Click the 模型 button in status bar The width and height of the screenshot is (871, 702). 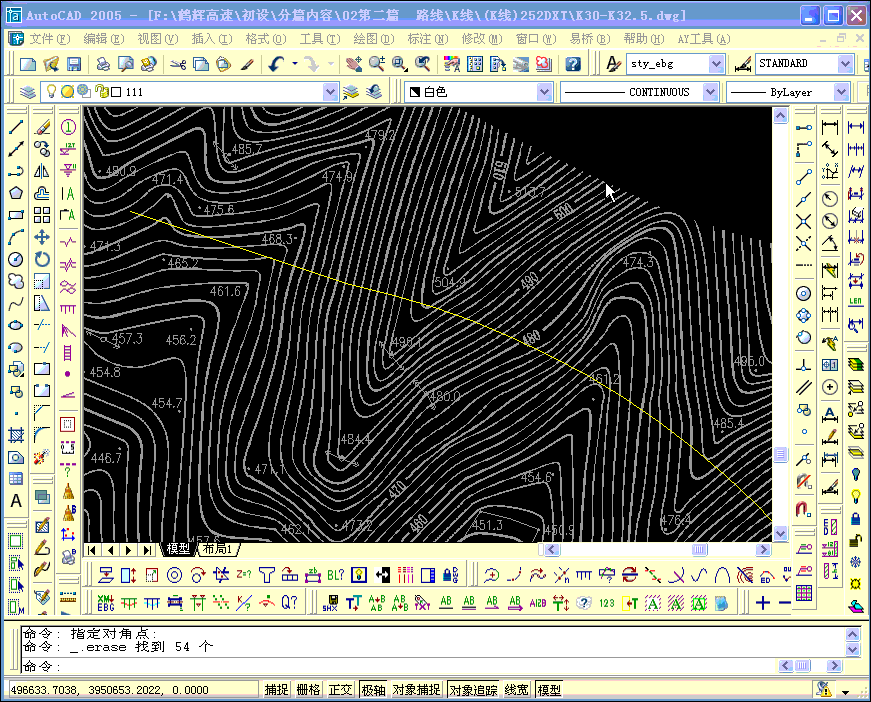click(549, 689)
